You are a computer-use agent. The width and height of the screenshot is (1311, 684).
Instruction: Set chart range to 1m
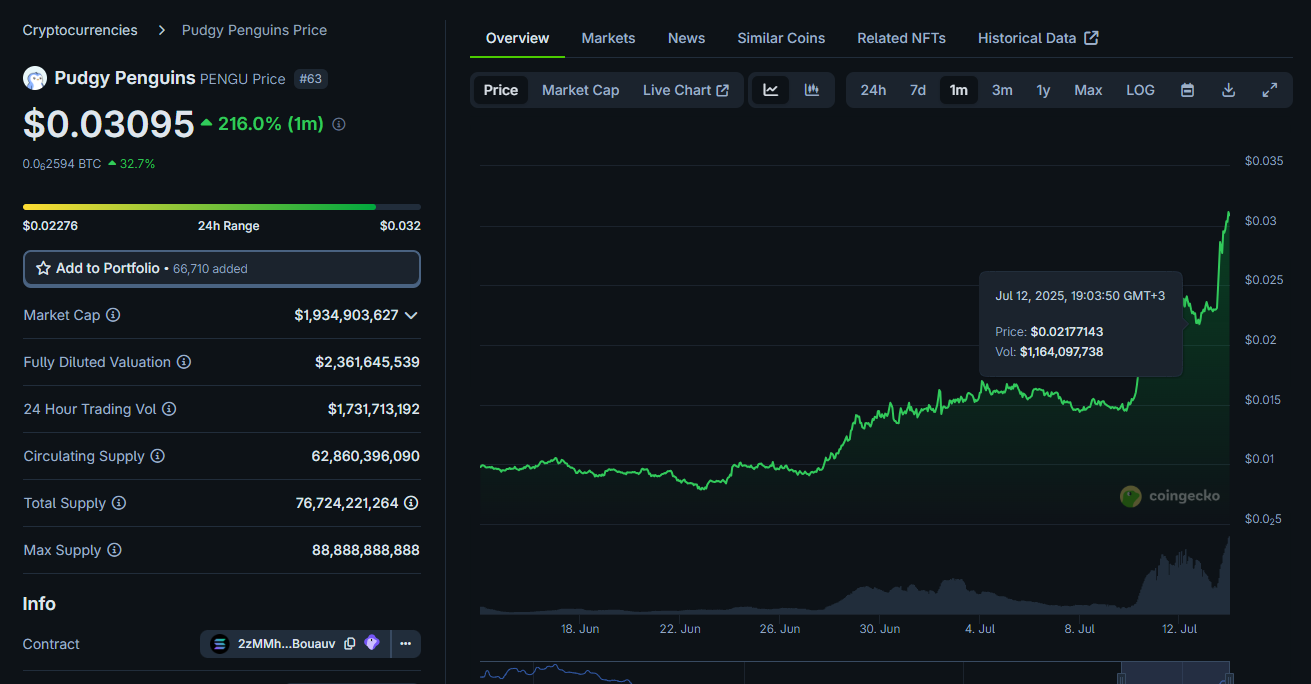[959, 90]
